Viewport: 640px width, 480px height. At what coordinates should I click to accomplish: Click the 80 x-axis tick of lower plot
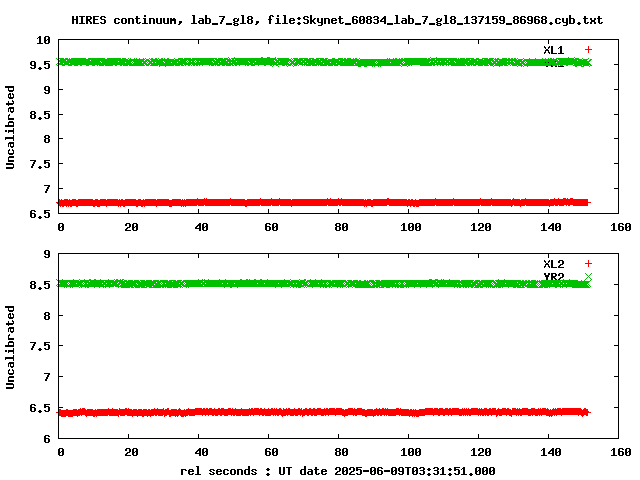click(x=341, y=452)
